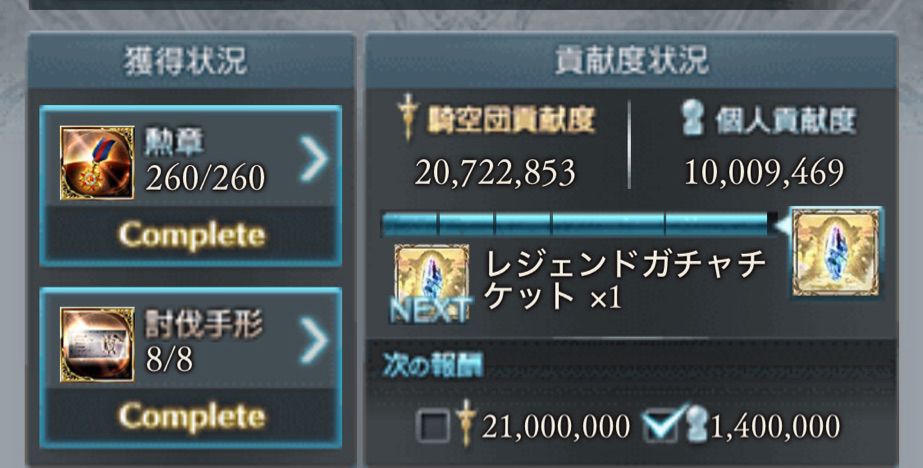
Task: Tap the 個人貢献度 value 10,009,469
Action: [x=764, y=173]
